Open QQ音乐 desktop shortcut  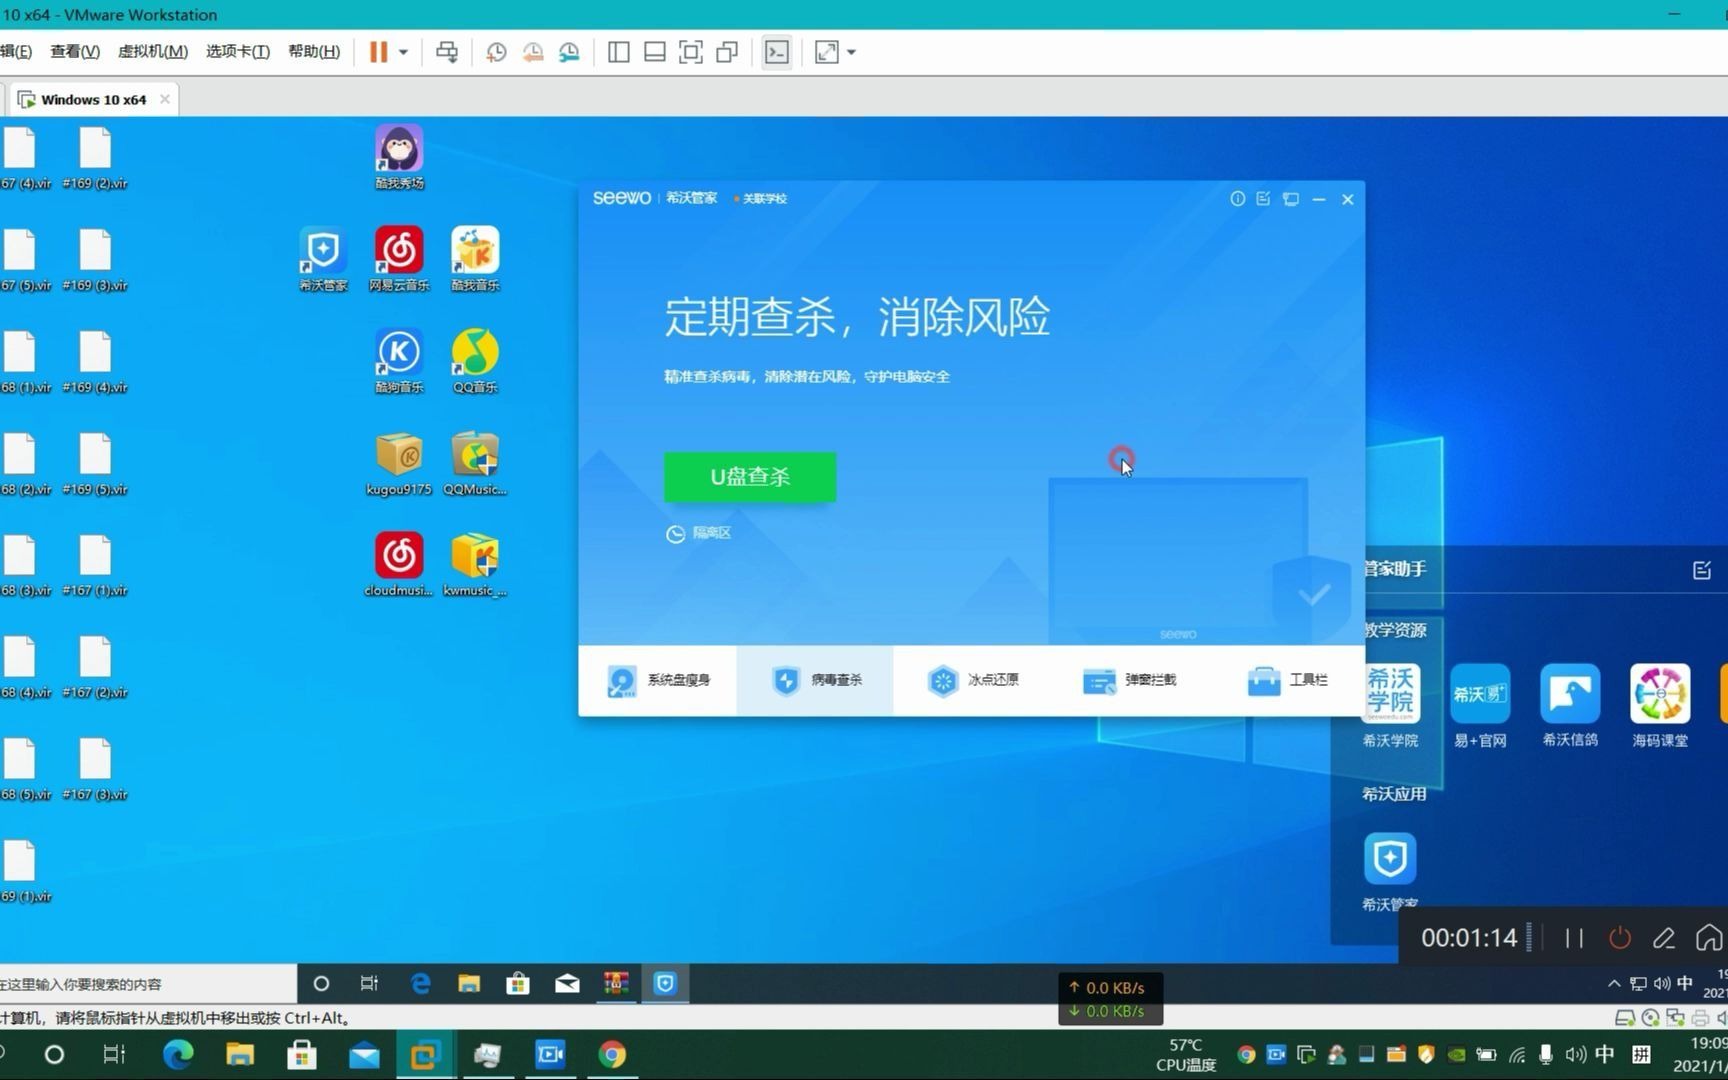pyautogui.click(x=475, y=360)
